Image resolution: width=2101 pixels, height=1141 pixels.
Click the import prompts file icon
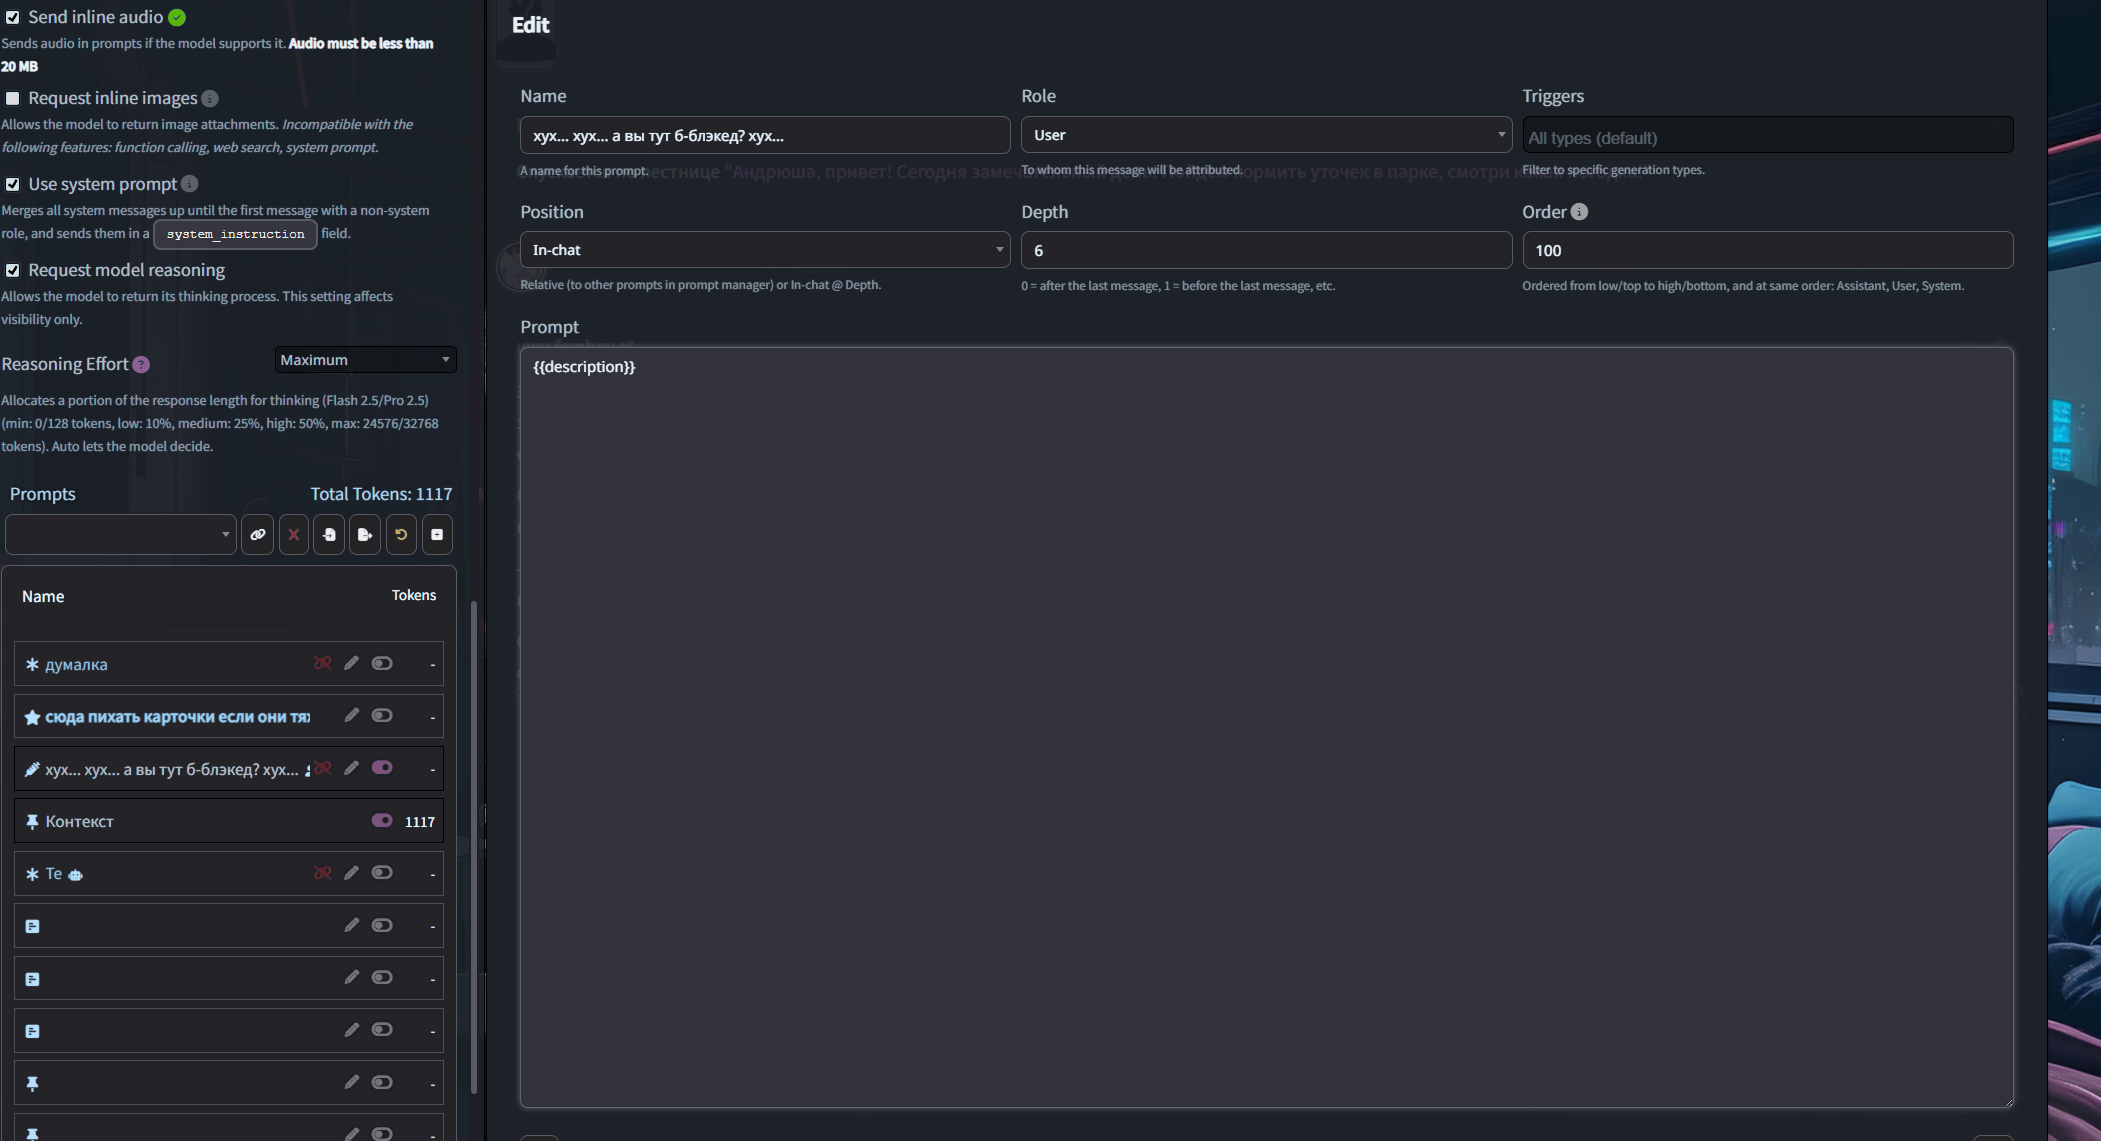click(x=329, y=535)
